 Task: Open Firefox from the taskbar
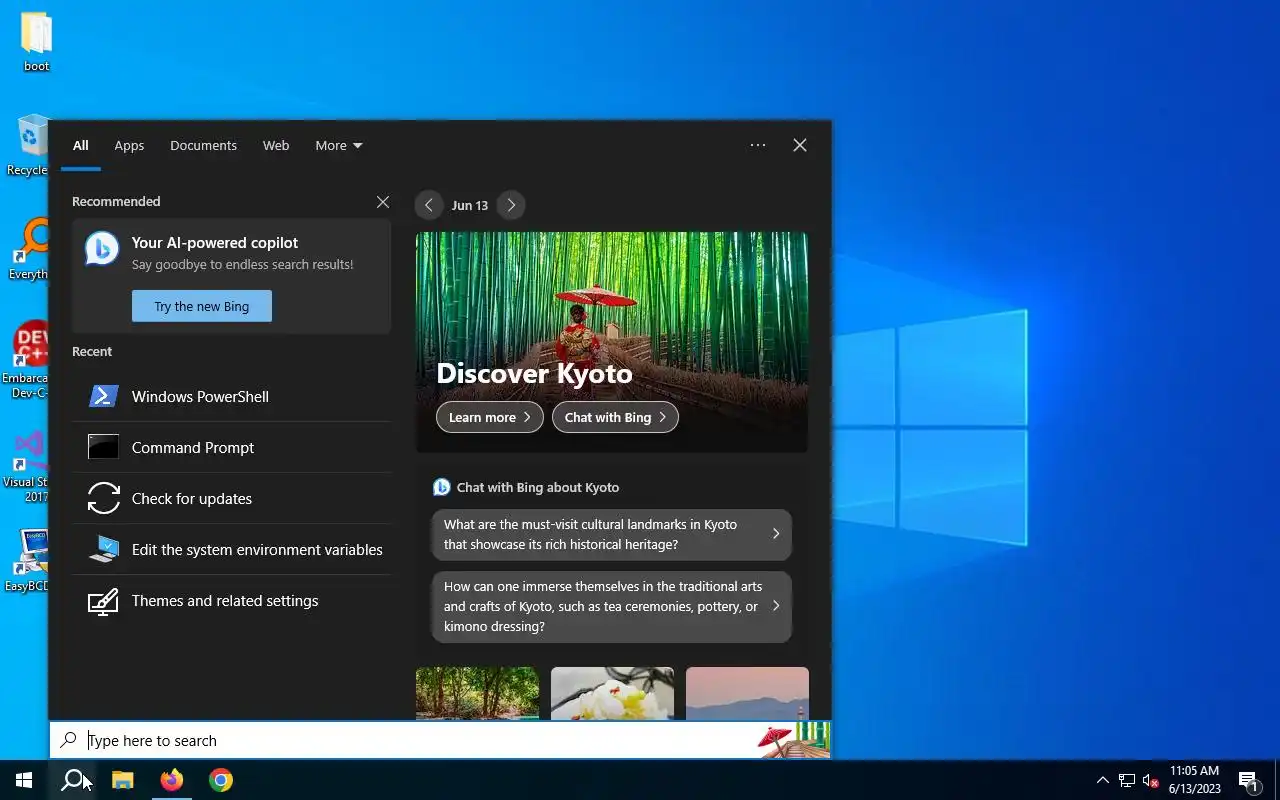tap(172, 780)
